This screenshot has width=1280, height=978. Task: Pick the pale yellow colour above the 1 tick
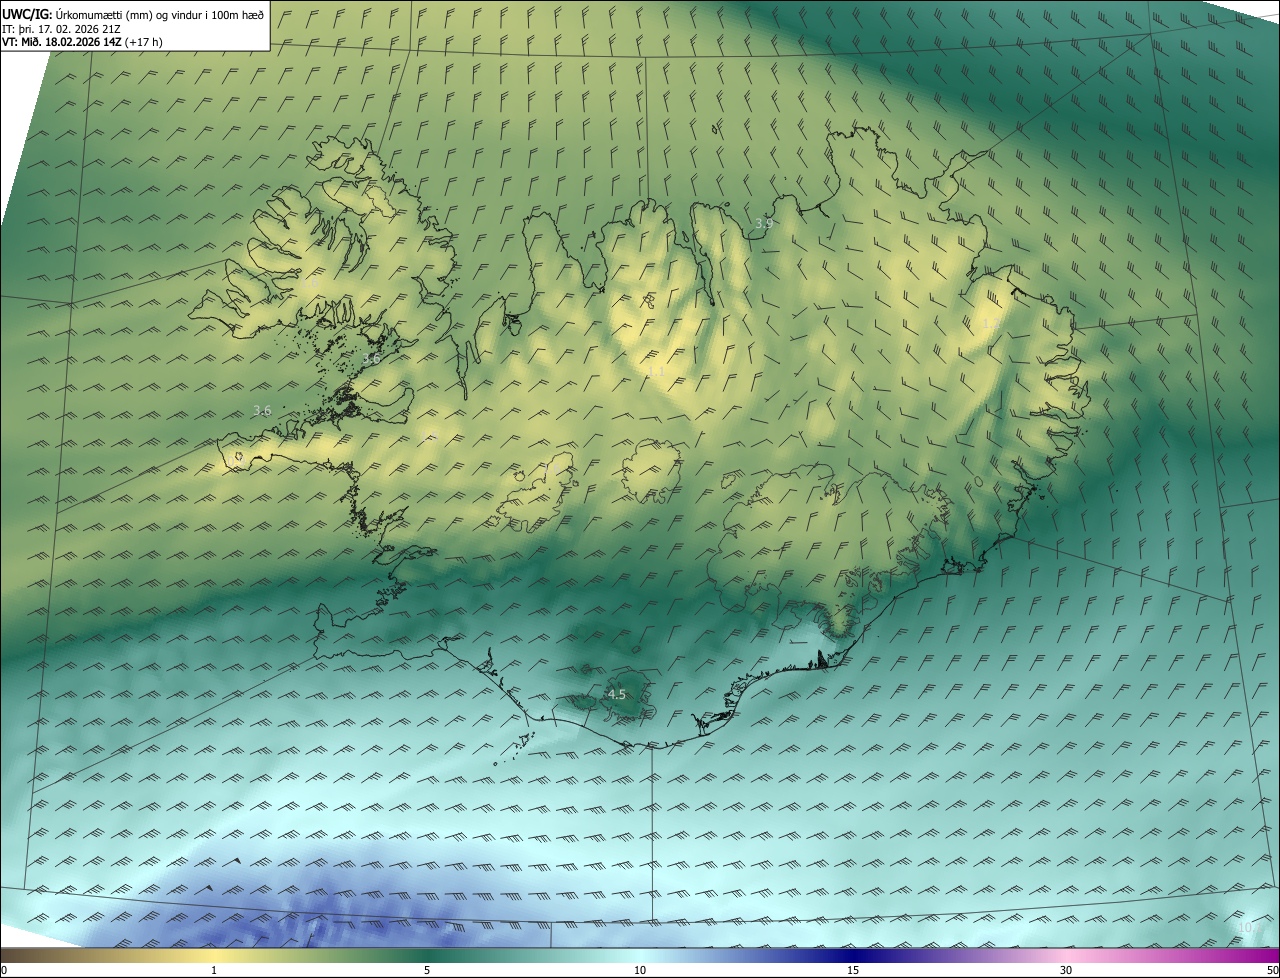point(214,955)
